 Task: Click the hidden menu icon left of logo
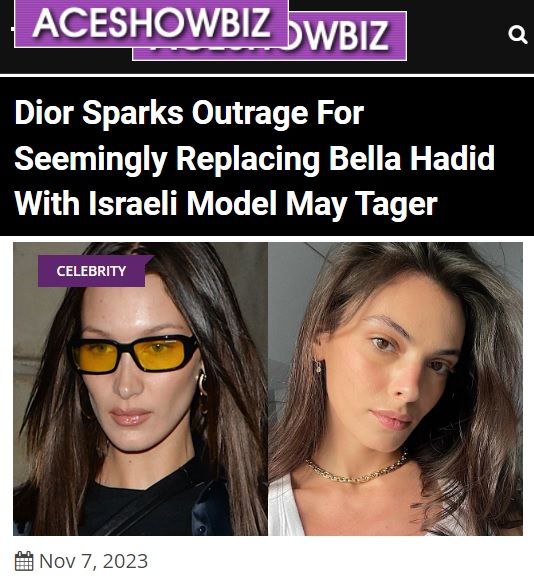click(x=12, y=29)
